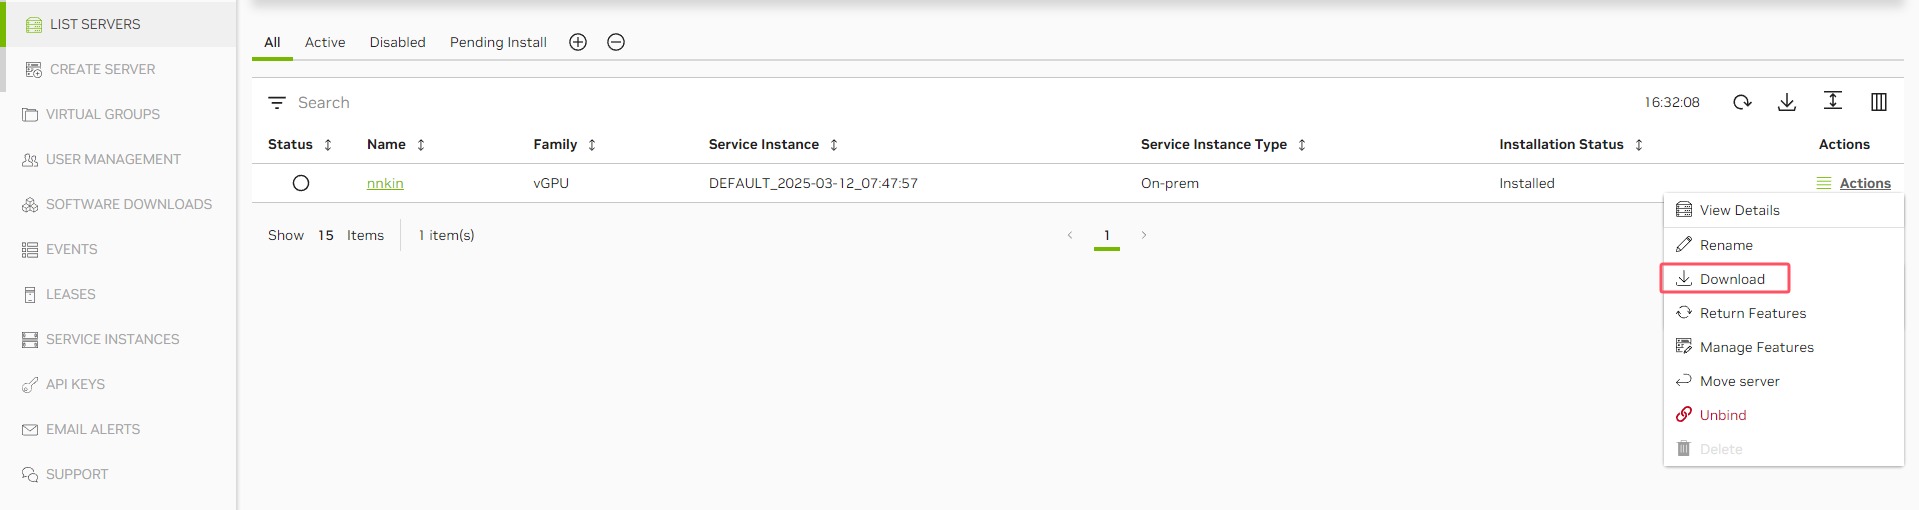1919x510 pixels.
Task: Open the nnkin server link
Action: point(385,183)
